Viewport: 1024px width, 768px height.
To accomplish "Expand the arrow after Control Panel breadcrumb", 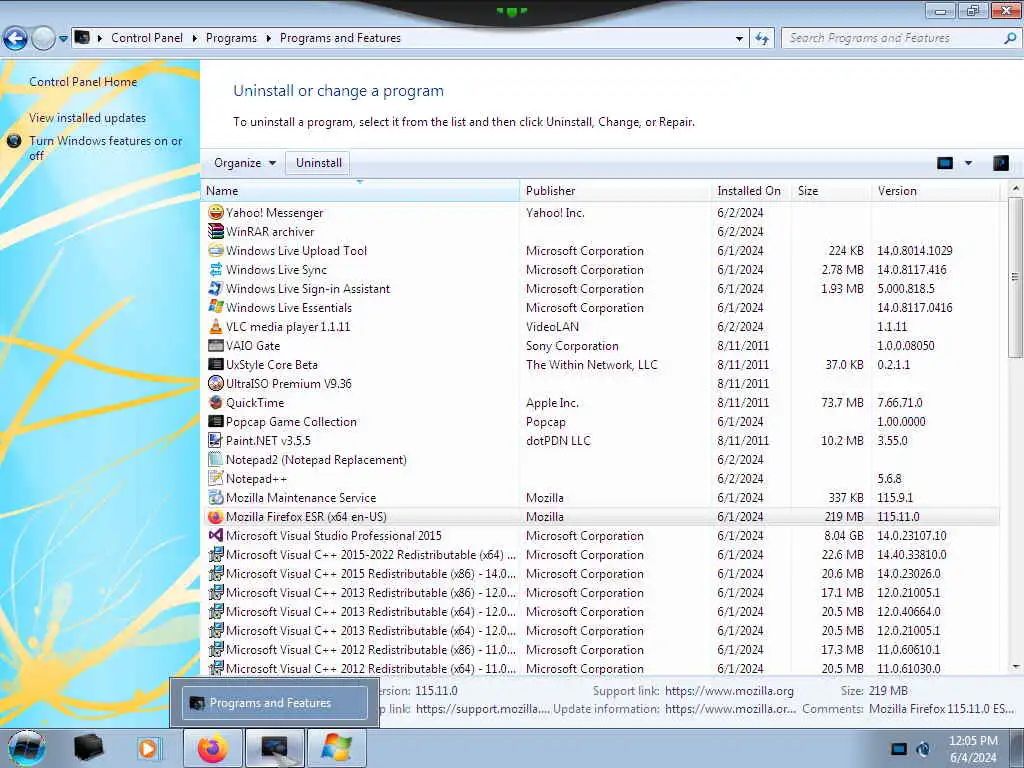I will [x=195, y=39].
